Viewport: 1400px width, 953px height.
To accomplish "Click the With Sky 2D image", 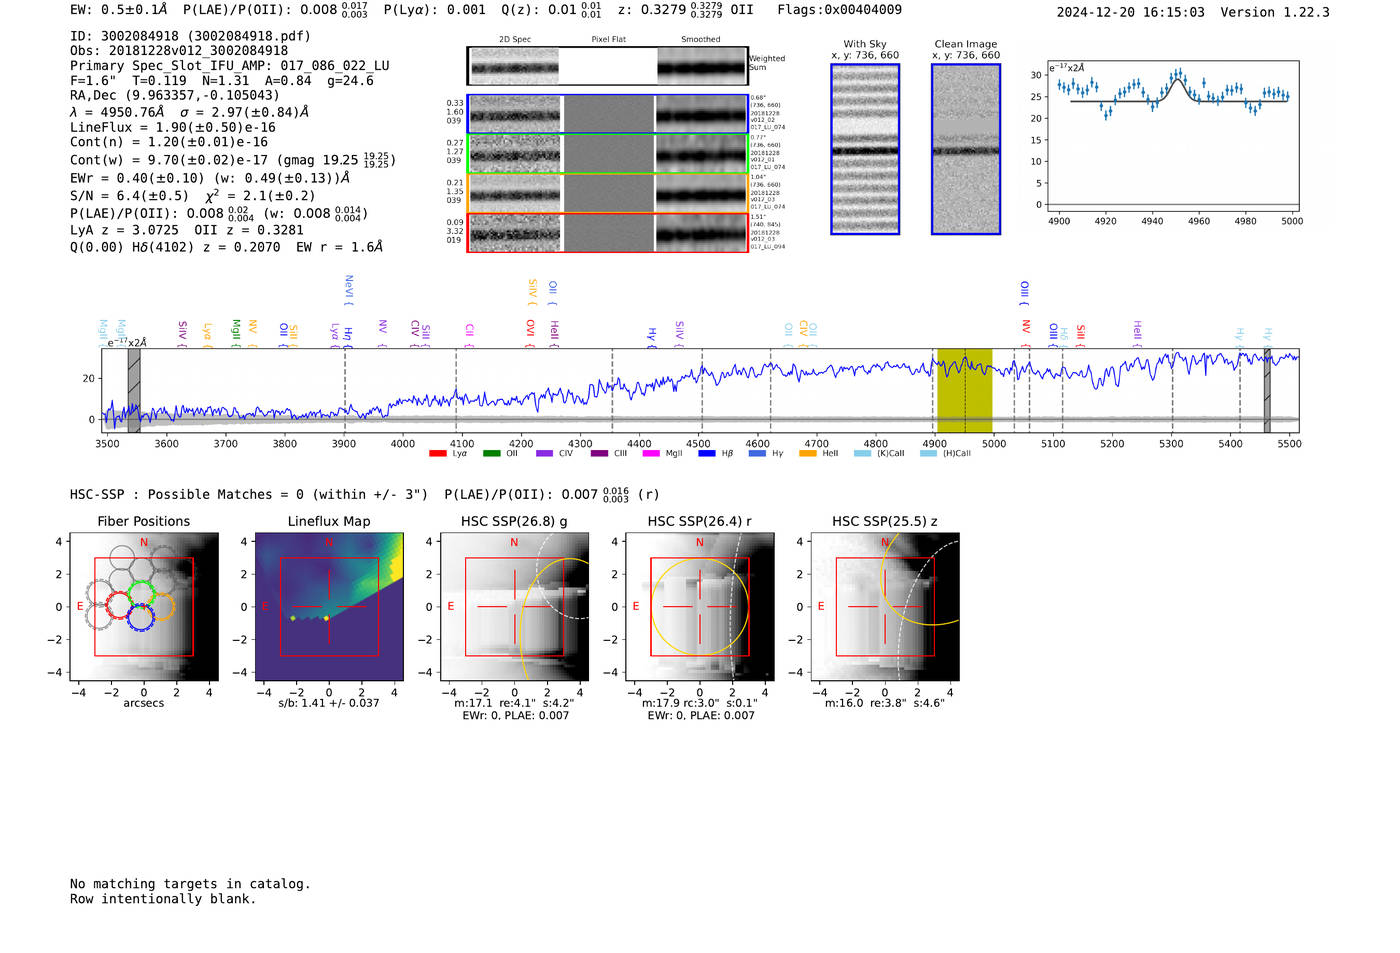I will 865,149.
